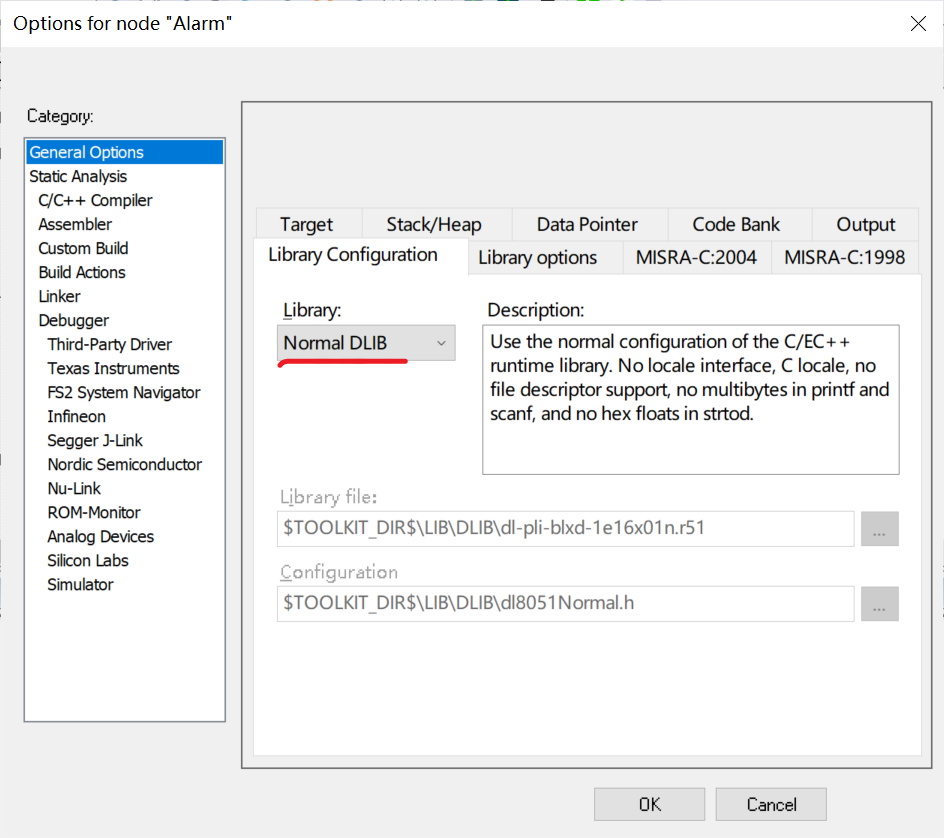Viewport: 944px width, 838px height.
Task: Open the Output tab
Action: tap(865, 223)
